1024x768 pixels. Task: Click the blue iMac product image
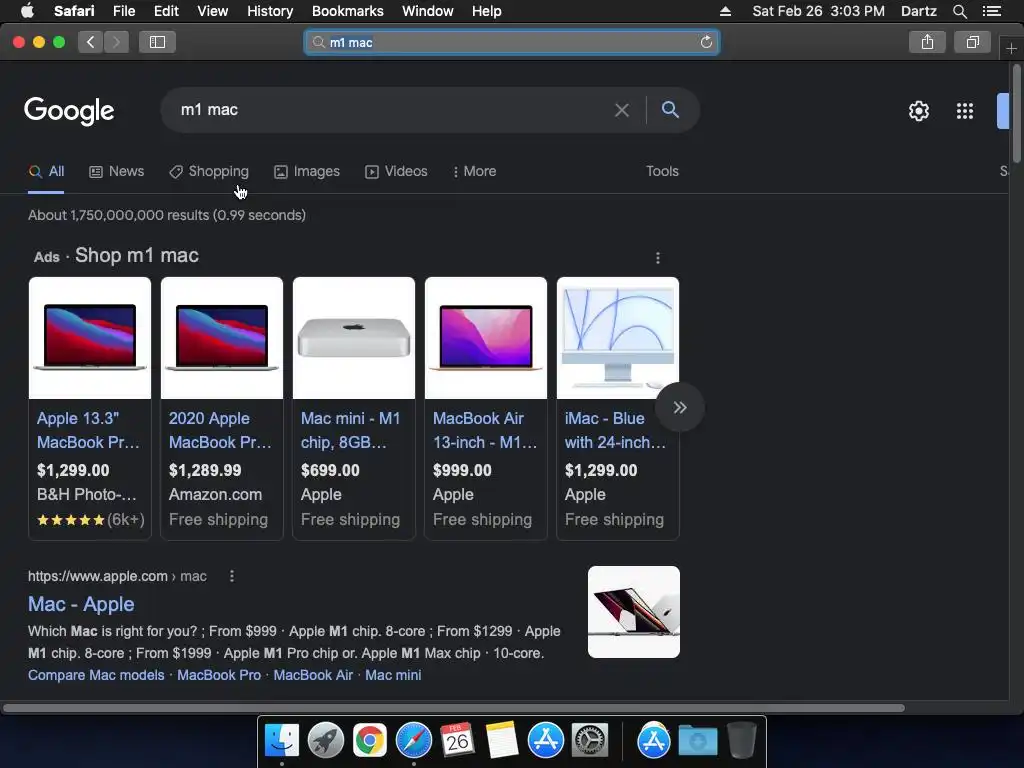(618, 338)
